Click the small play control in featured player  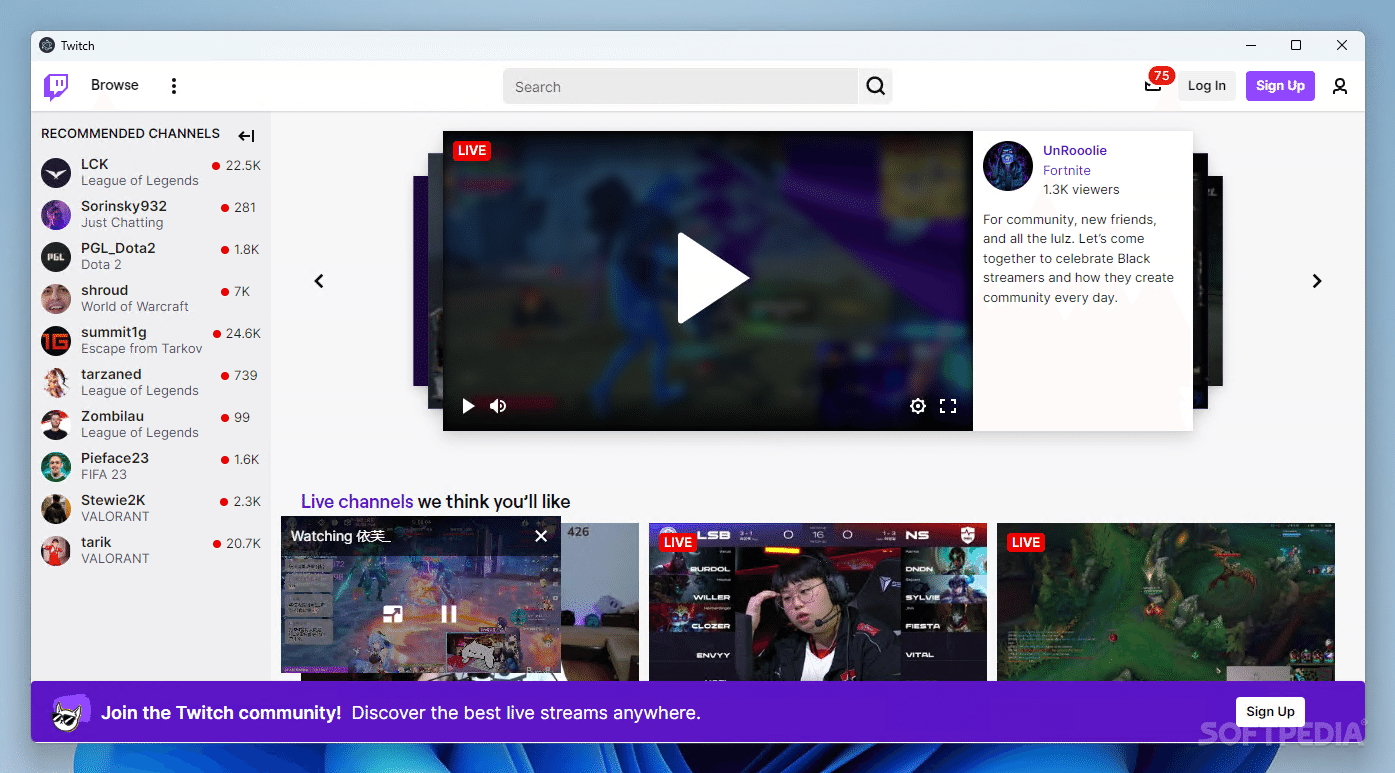(x=468, y=405)
